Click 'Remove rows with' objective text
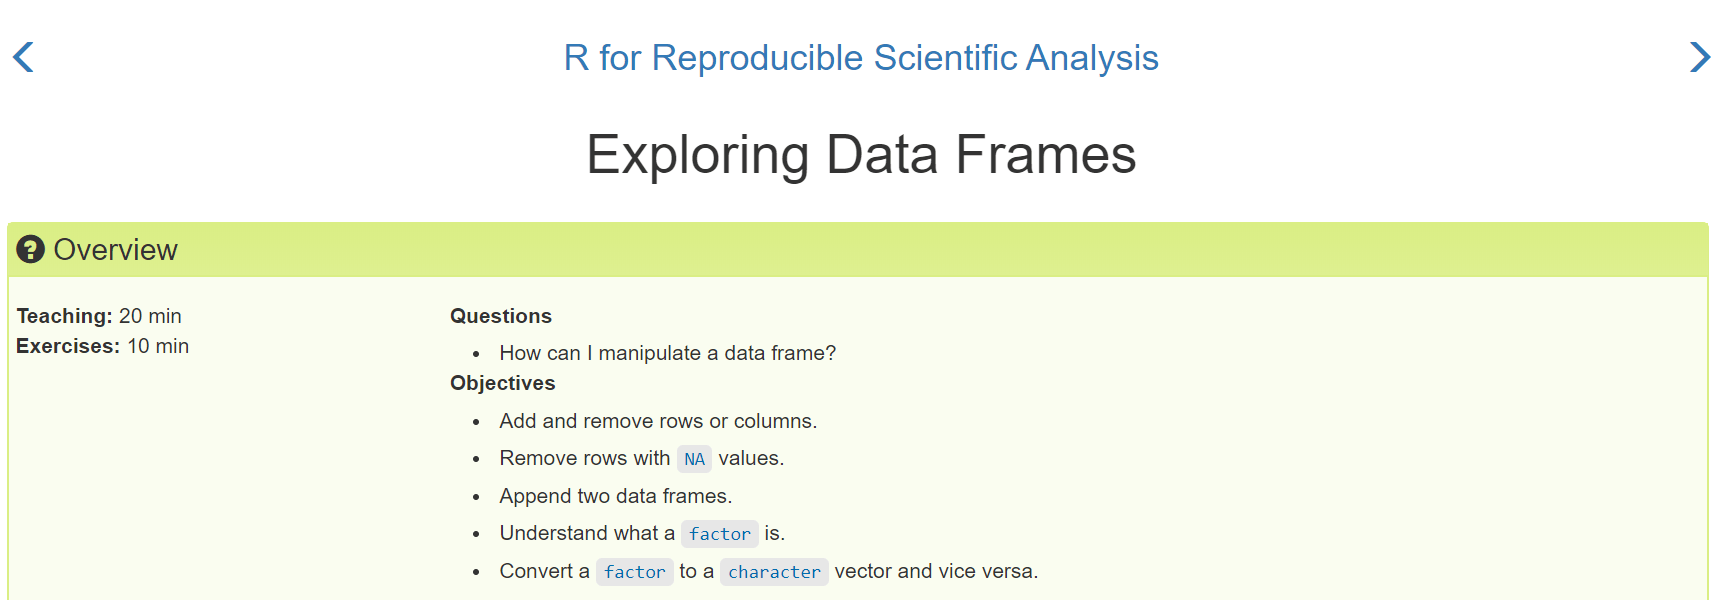Viewport: 1731px width, 600px height. (x=585, y=458)
